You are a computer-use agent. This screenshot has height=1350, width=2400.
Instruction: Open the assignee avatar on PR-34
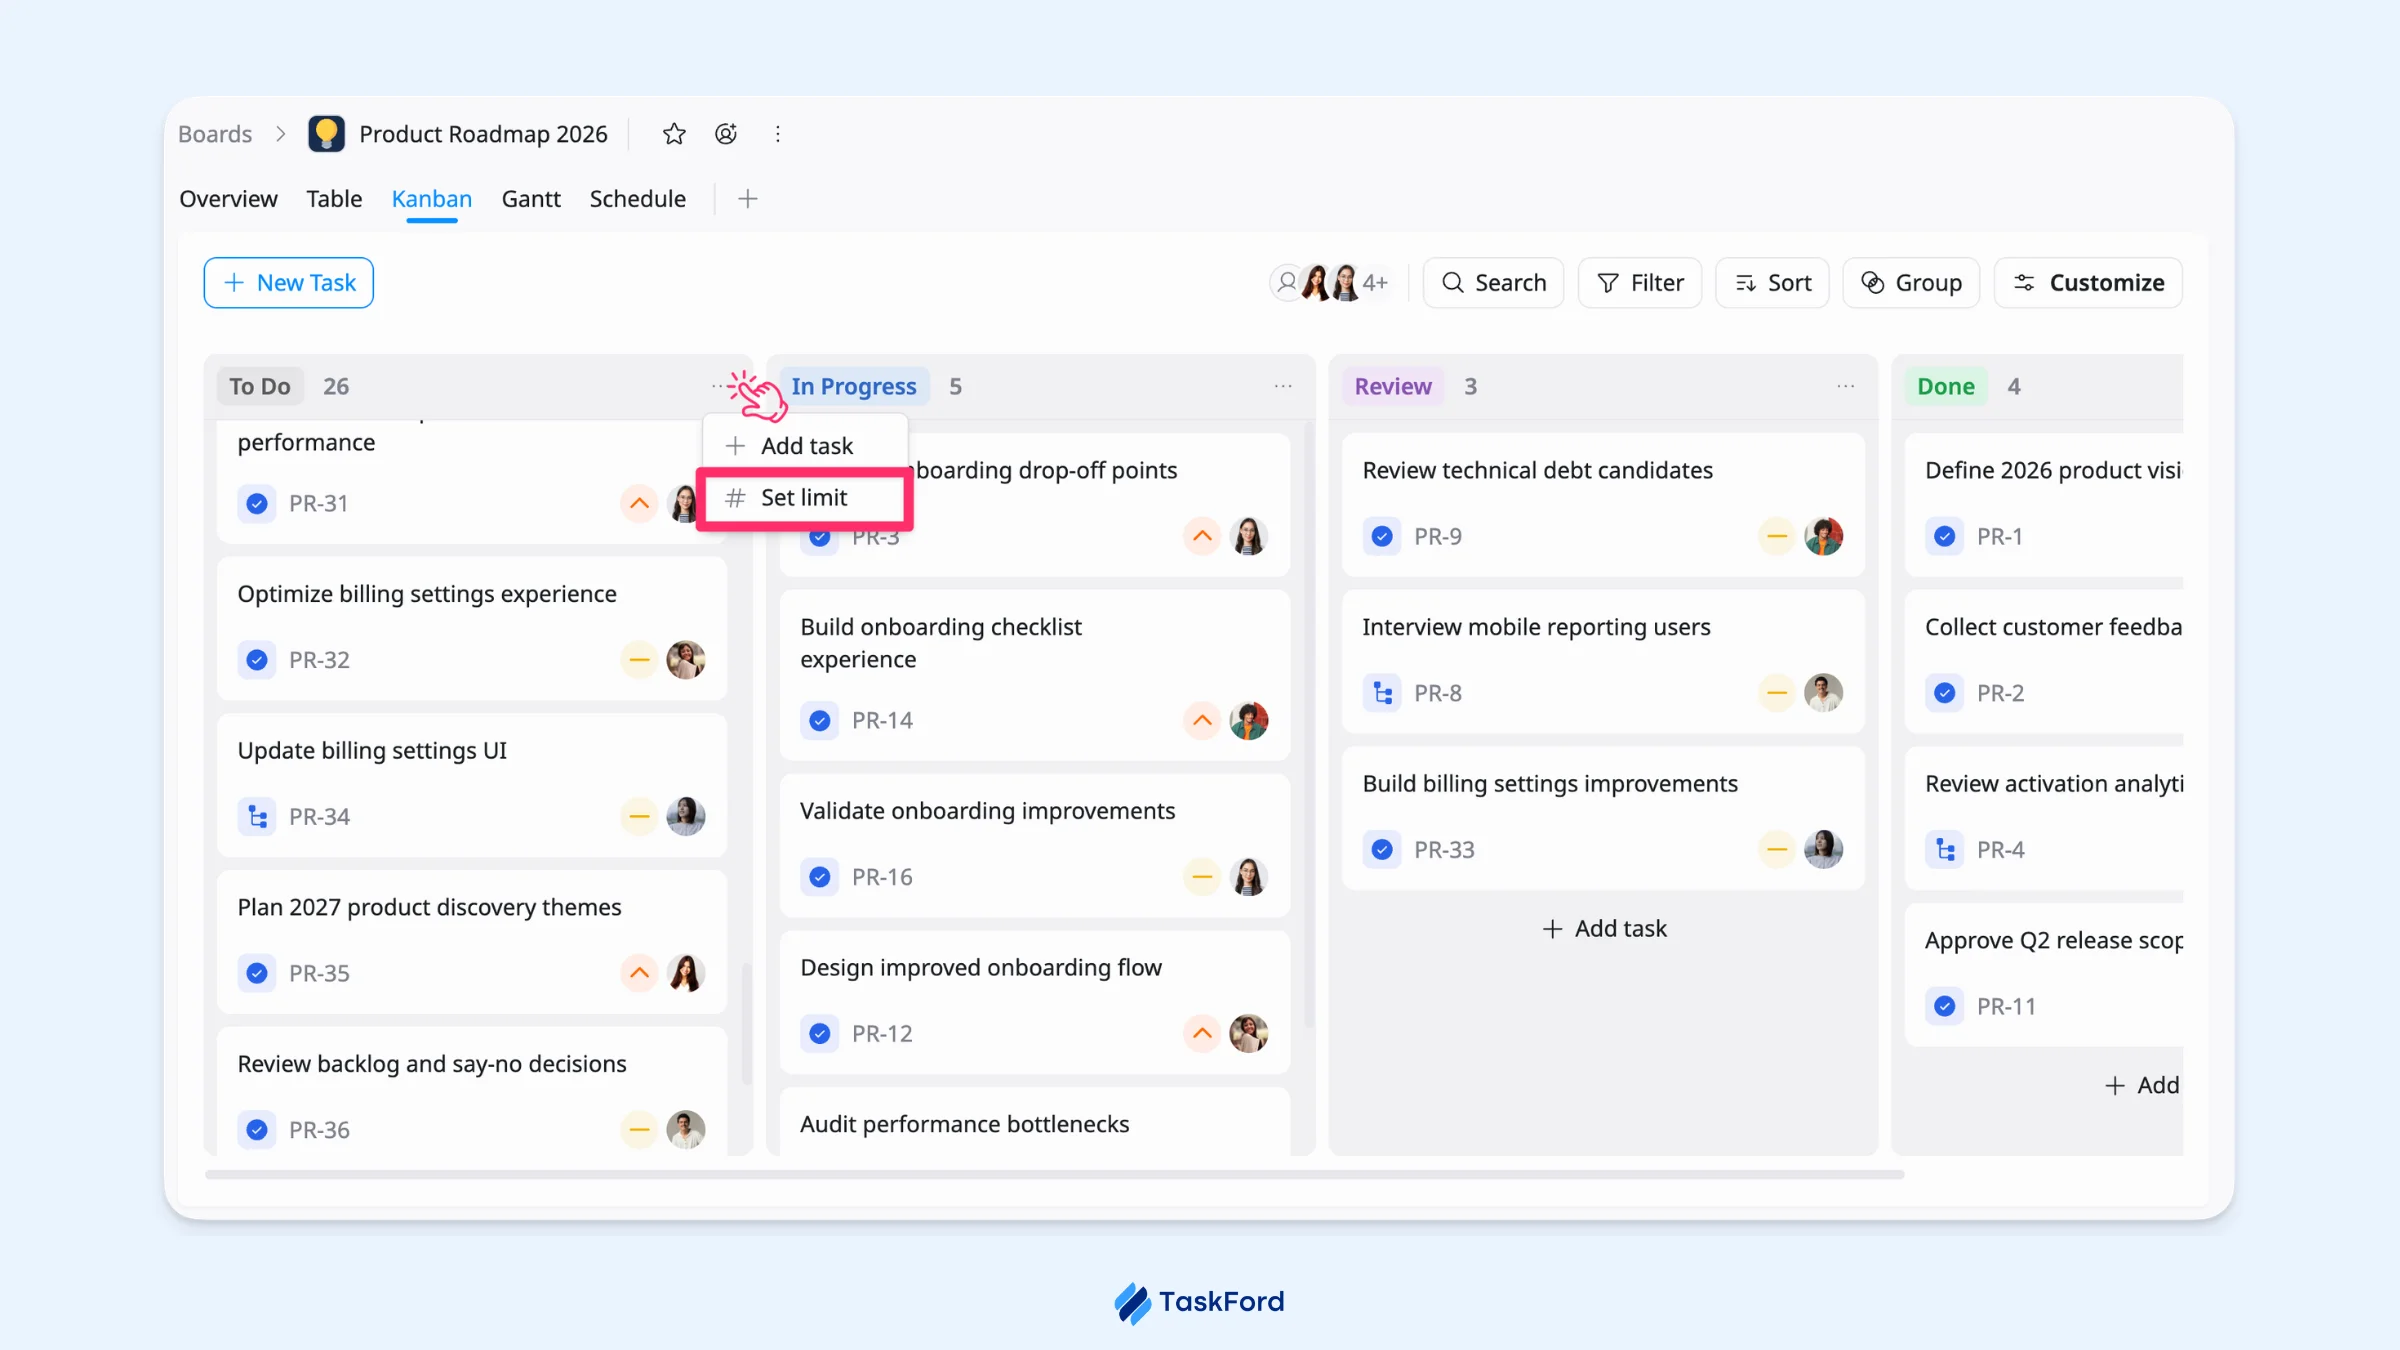686,817
